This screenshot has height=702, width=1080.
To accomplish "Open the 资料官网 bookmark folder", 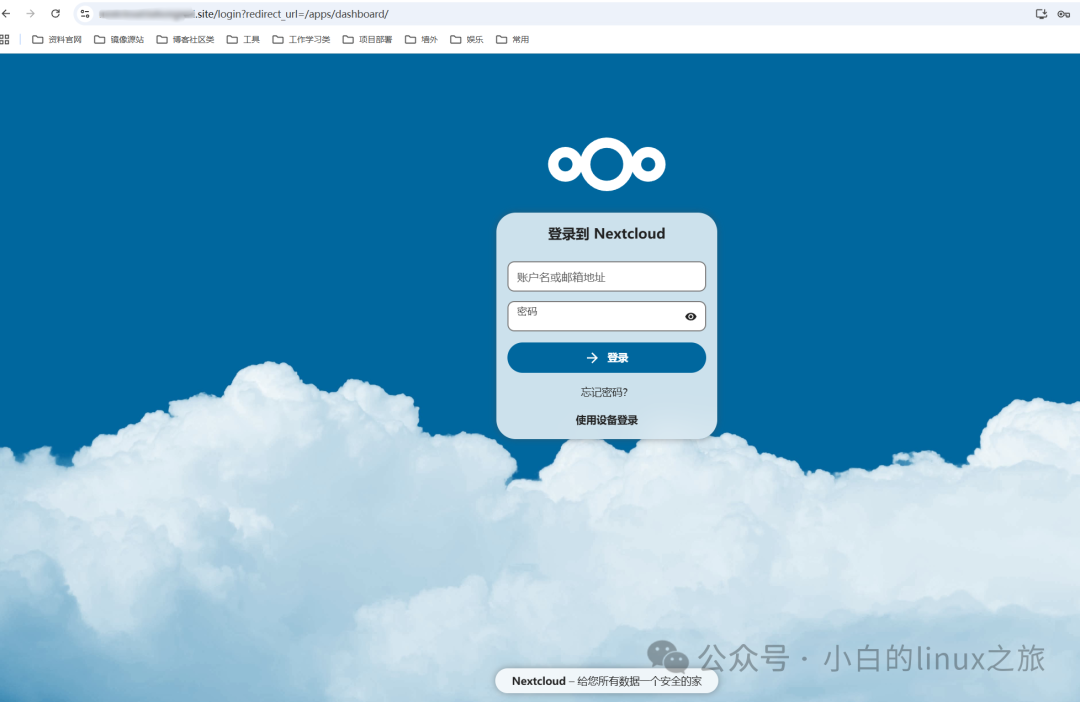I will pyautogui.click(x=57, y=39).
